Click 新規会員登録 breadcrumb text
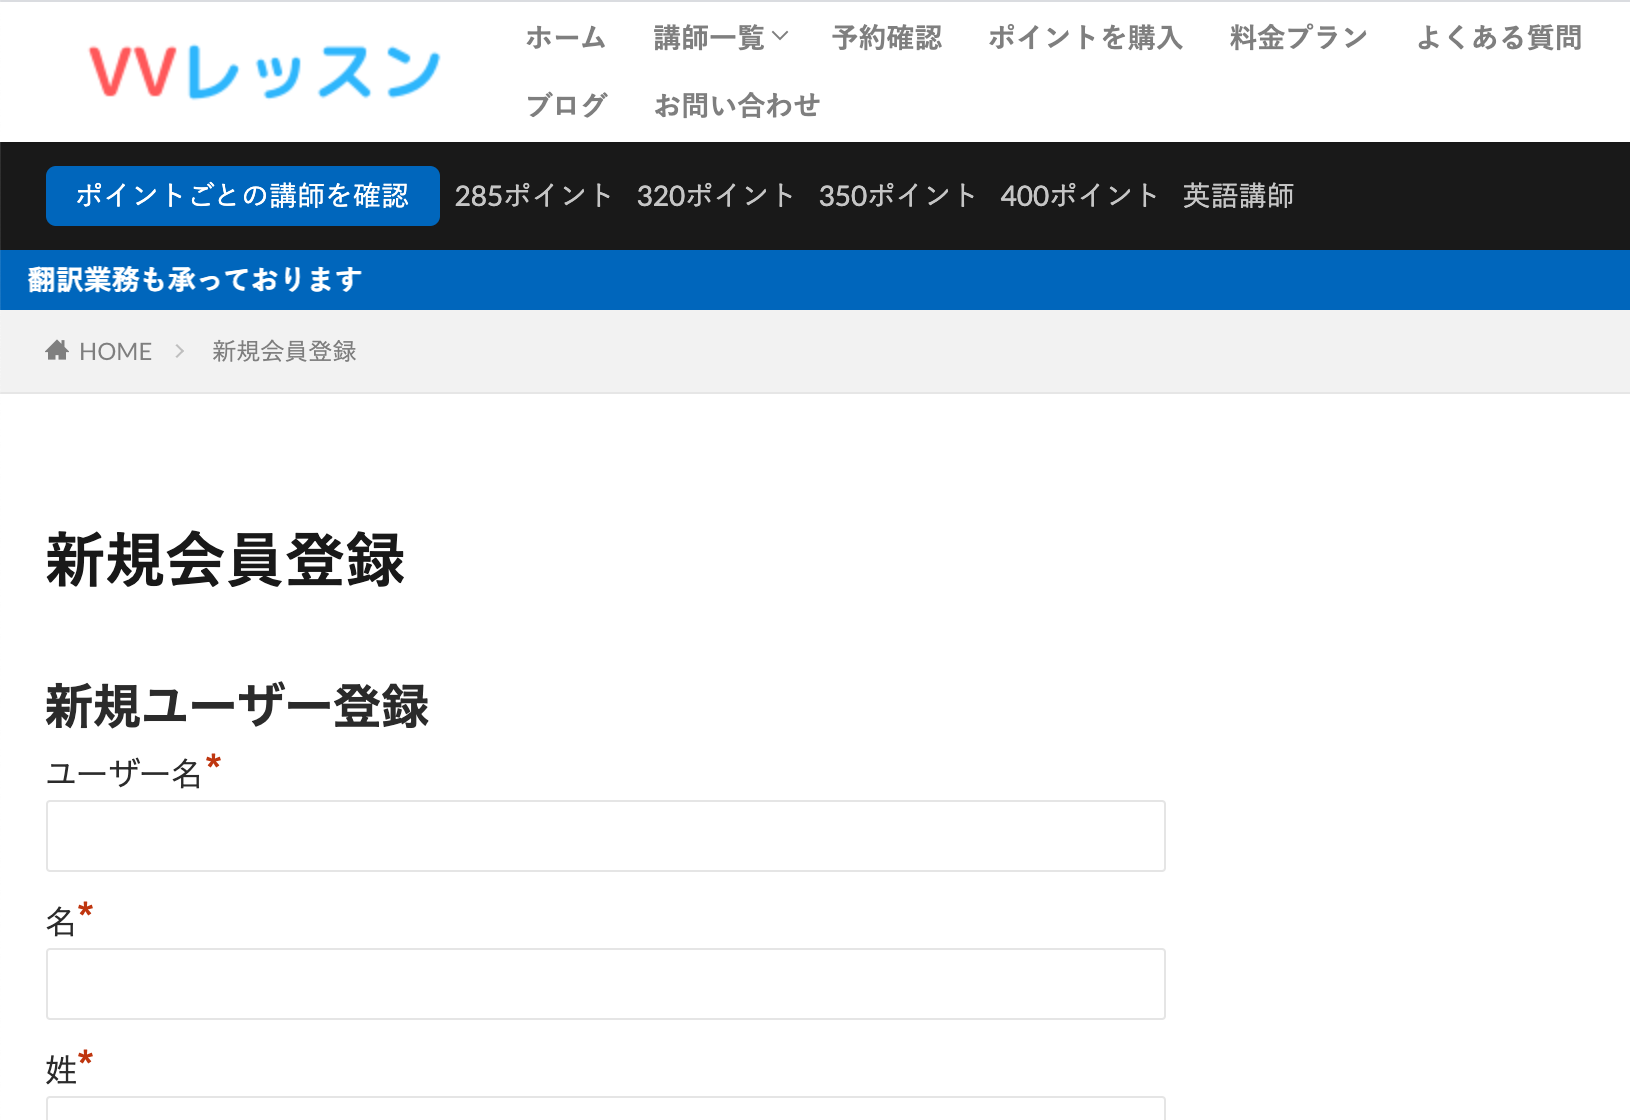1630x1120 pixels. click(x=284, y=351)
